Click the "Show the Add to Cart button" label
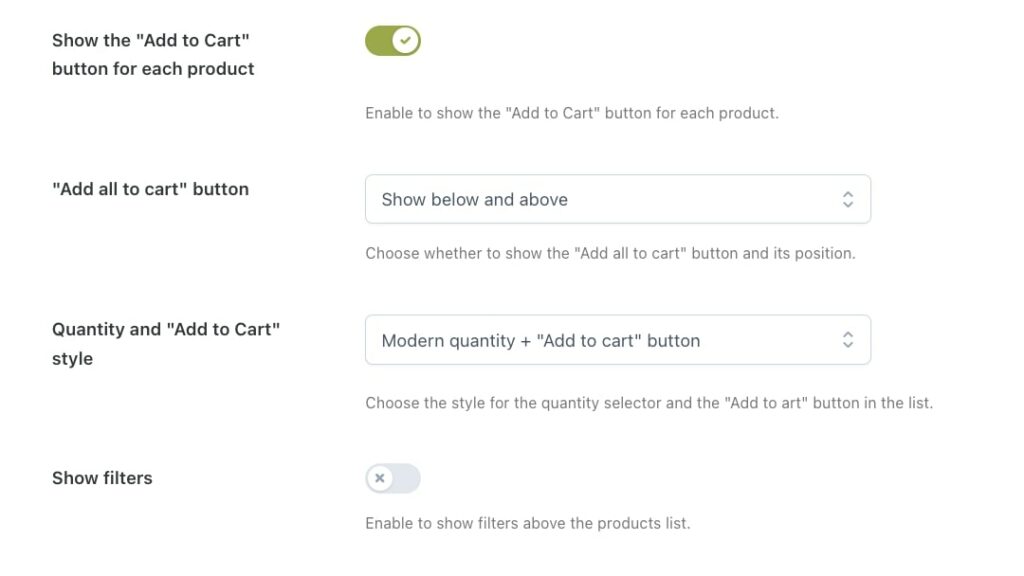 [153, 54]
